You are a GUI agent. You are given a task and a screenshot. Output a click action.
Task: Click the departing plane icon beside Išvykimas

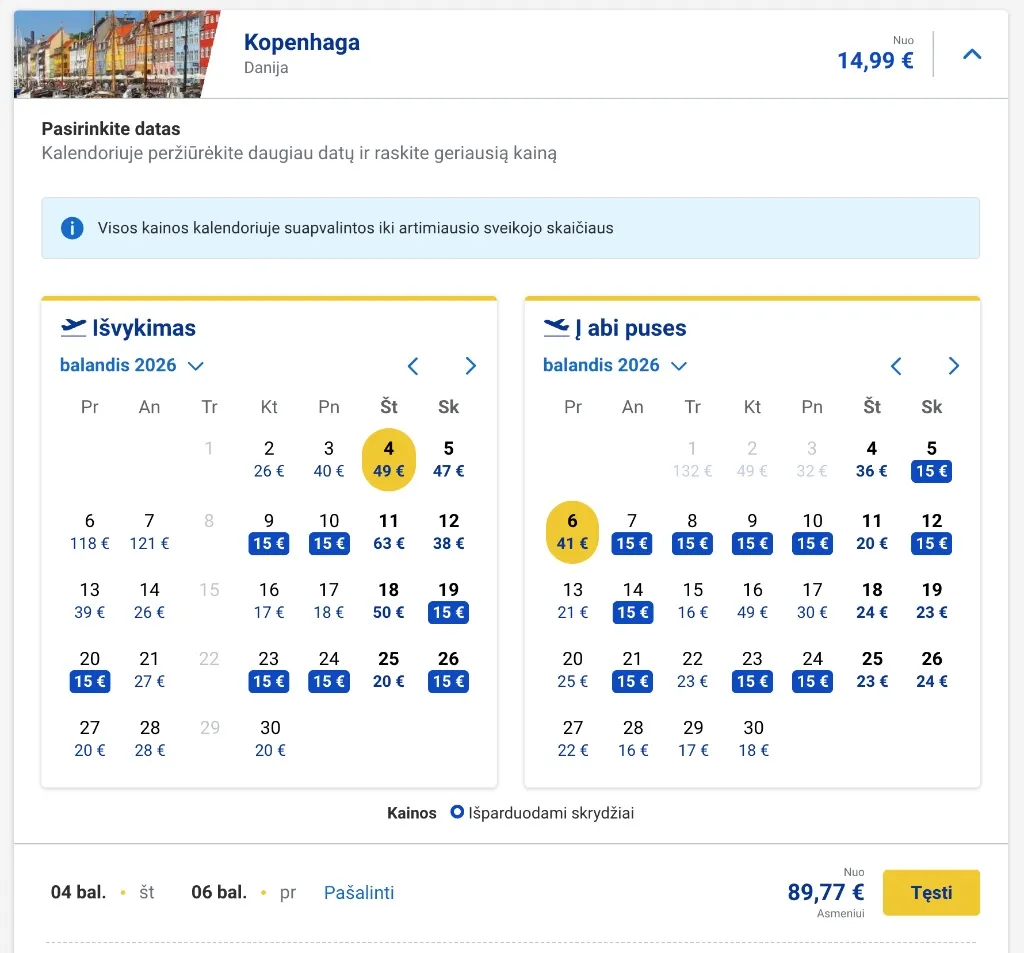[x=73, y=328]
